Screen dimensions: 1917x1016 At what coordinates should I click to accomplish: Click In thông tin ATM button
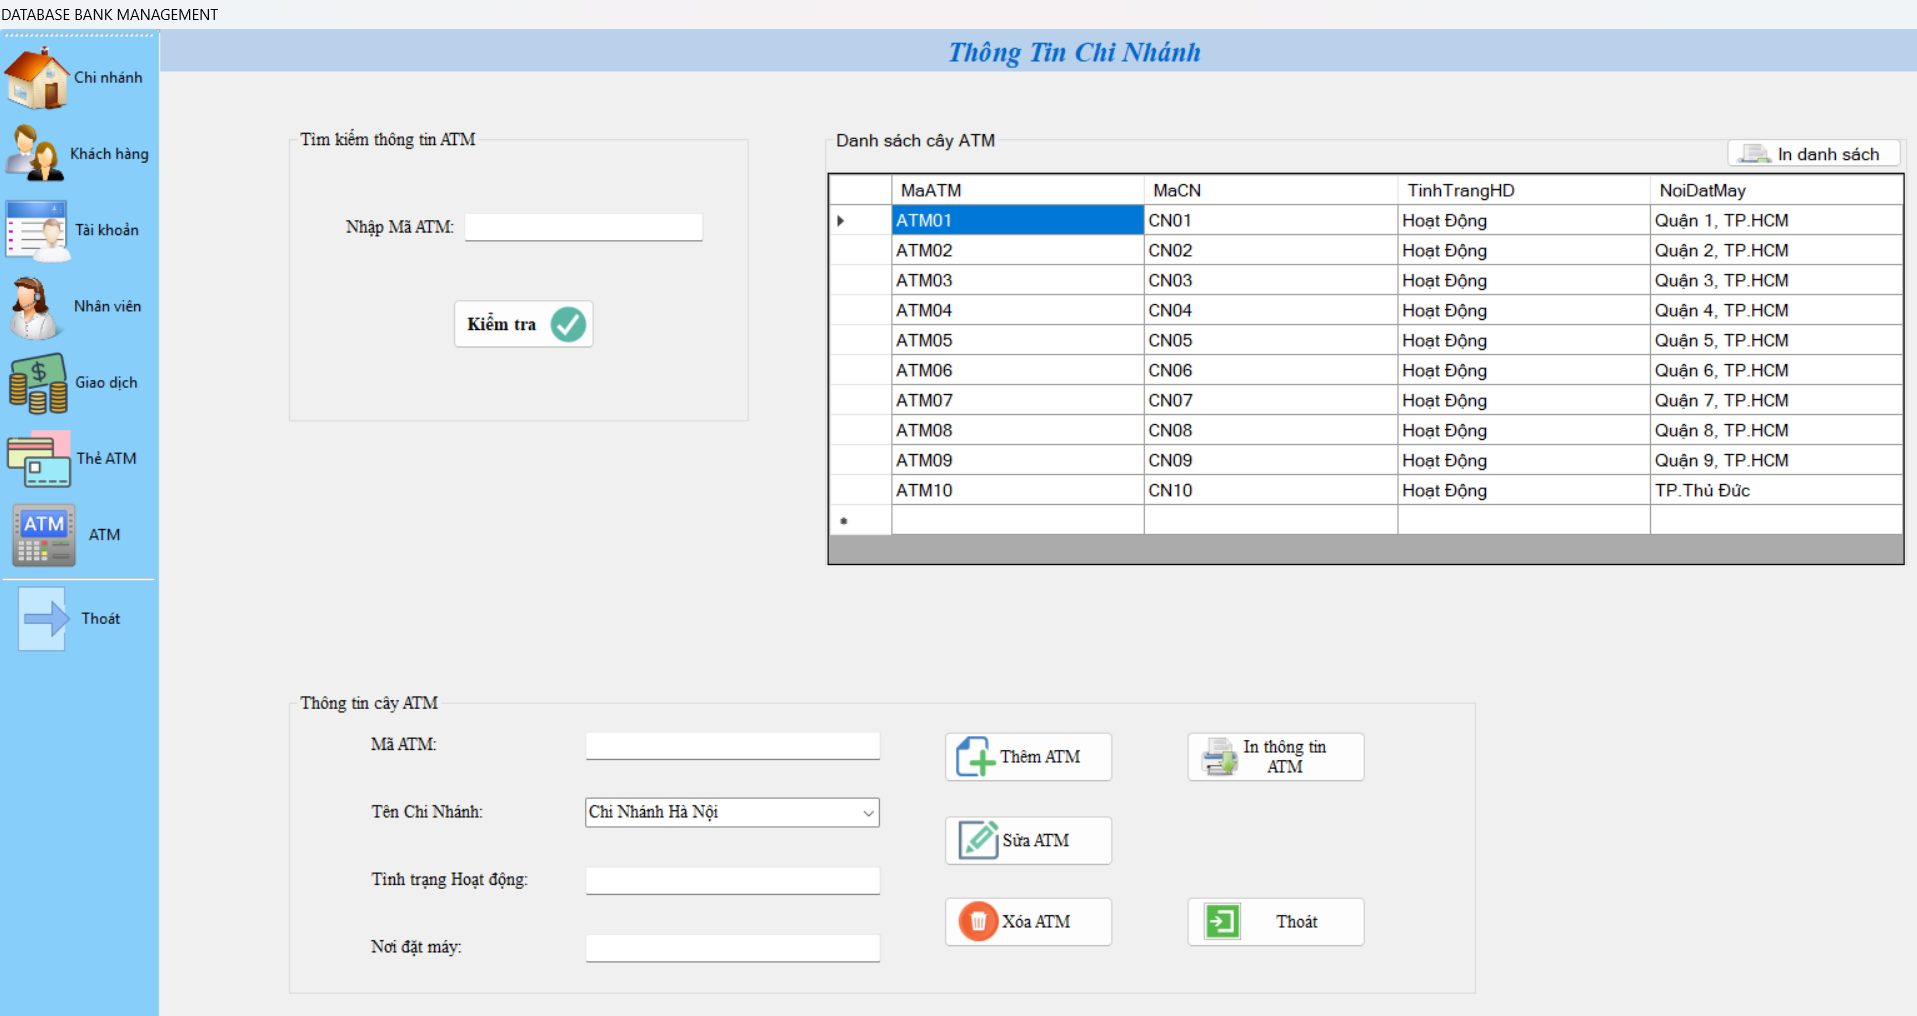coord(1275,757)
